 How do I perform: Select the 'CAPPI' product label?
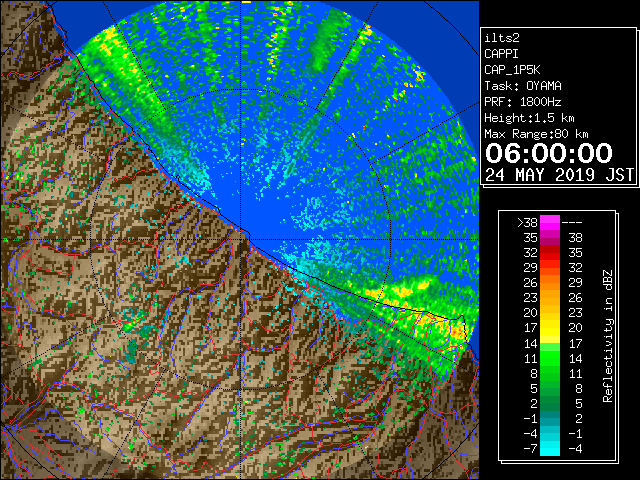click(x=501, y=54)
